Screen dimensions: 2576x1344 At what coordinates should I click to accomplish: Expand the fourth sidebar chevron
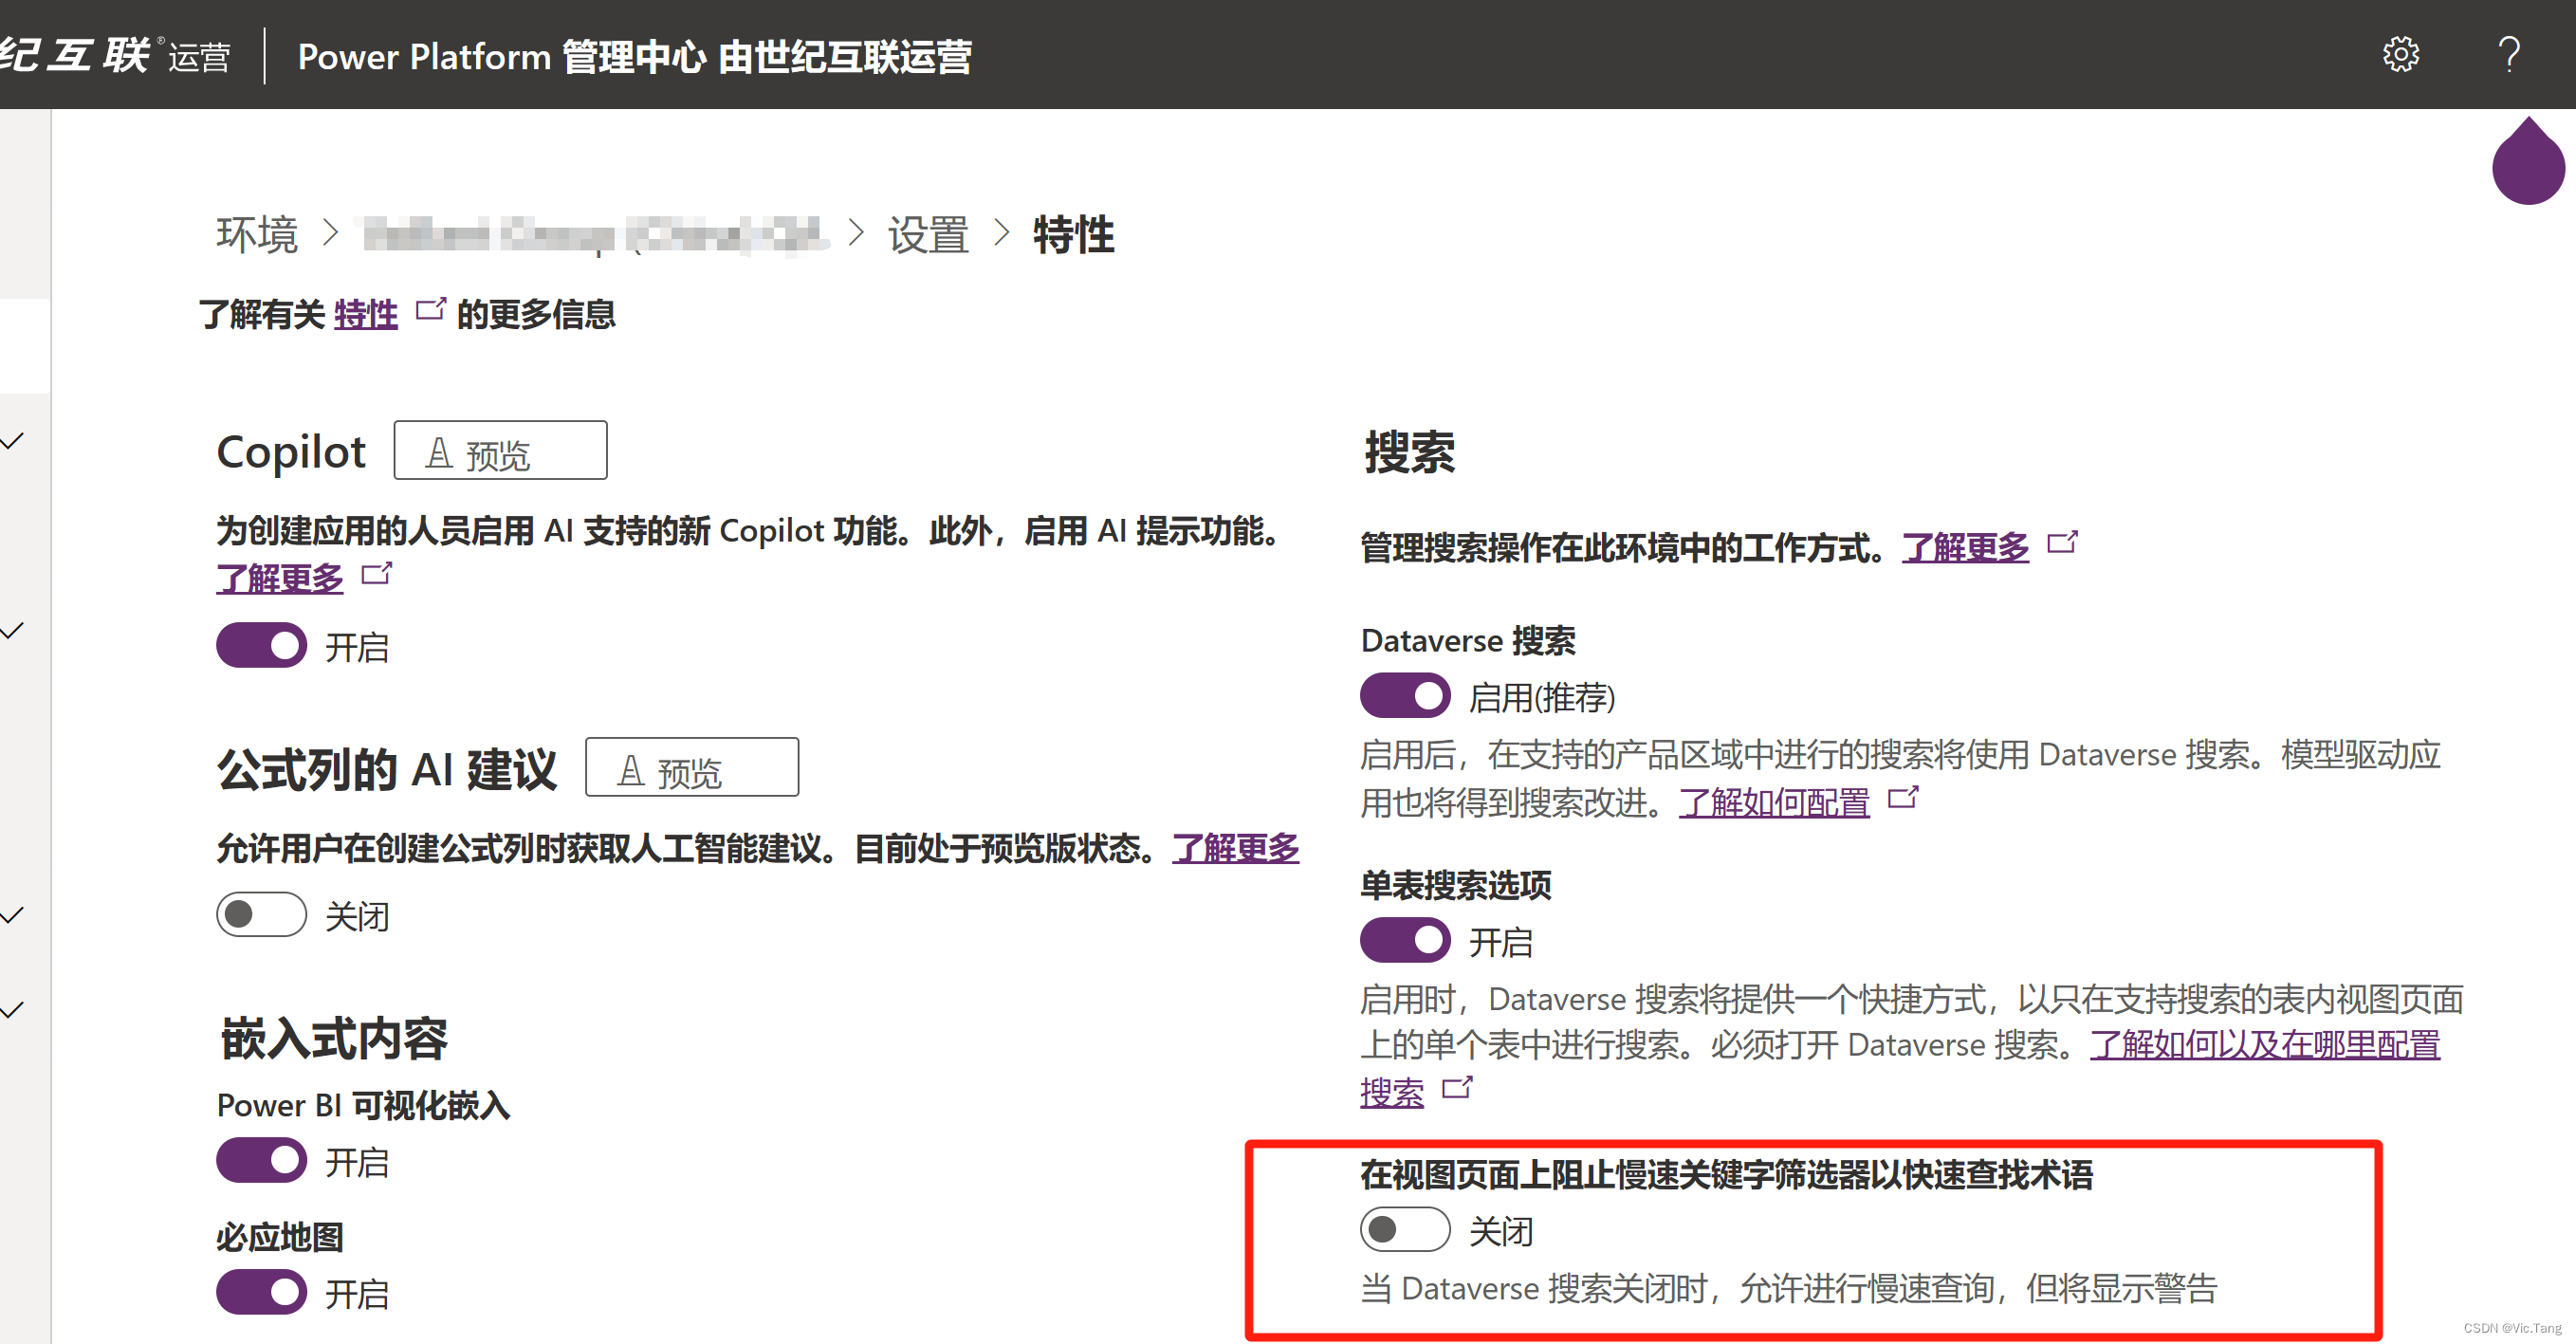click(13, 1010)
